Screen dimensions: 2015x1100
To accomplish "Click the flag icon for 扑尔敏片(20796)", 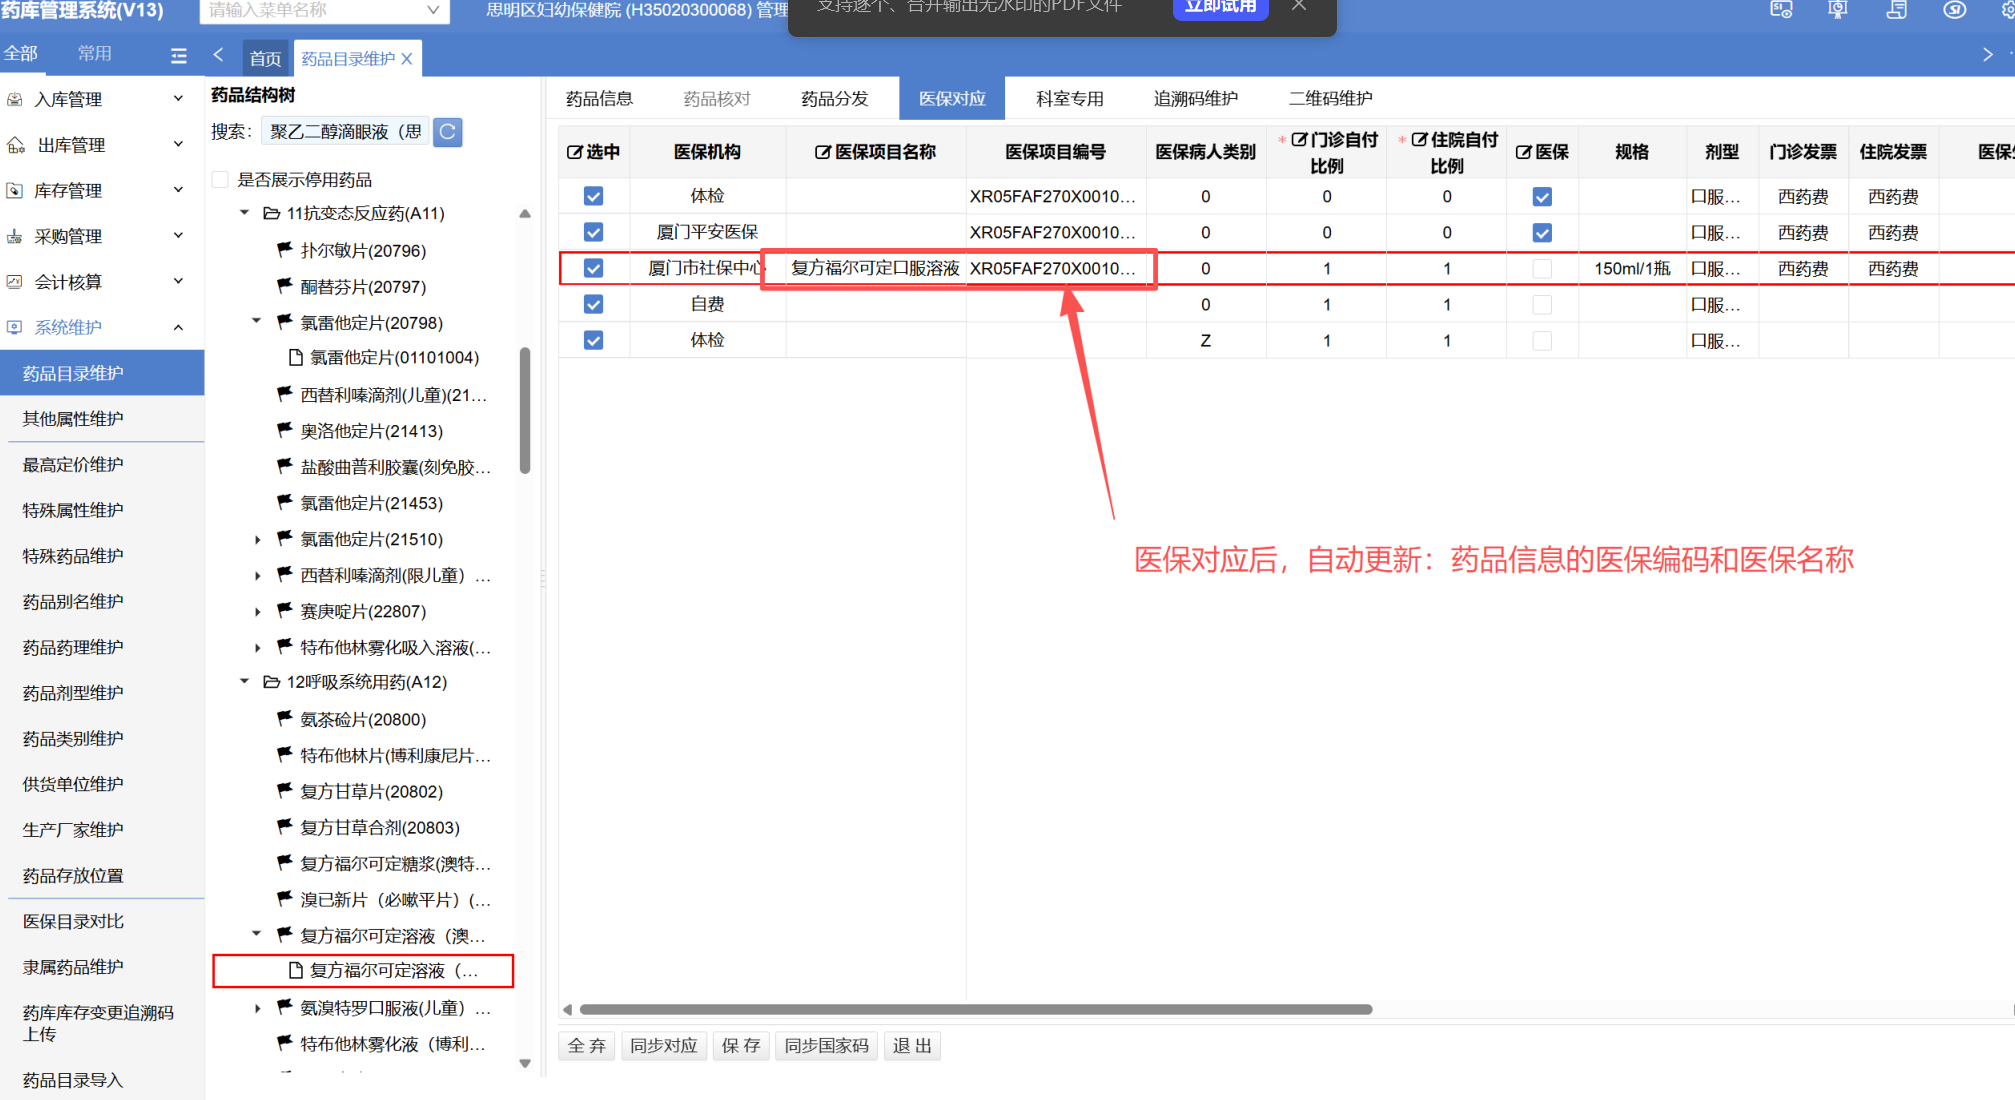I will coord(285,250).
